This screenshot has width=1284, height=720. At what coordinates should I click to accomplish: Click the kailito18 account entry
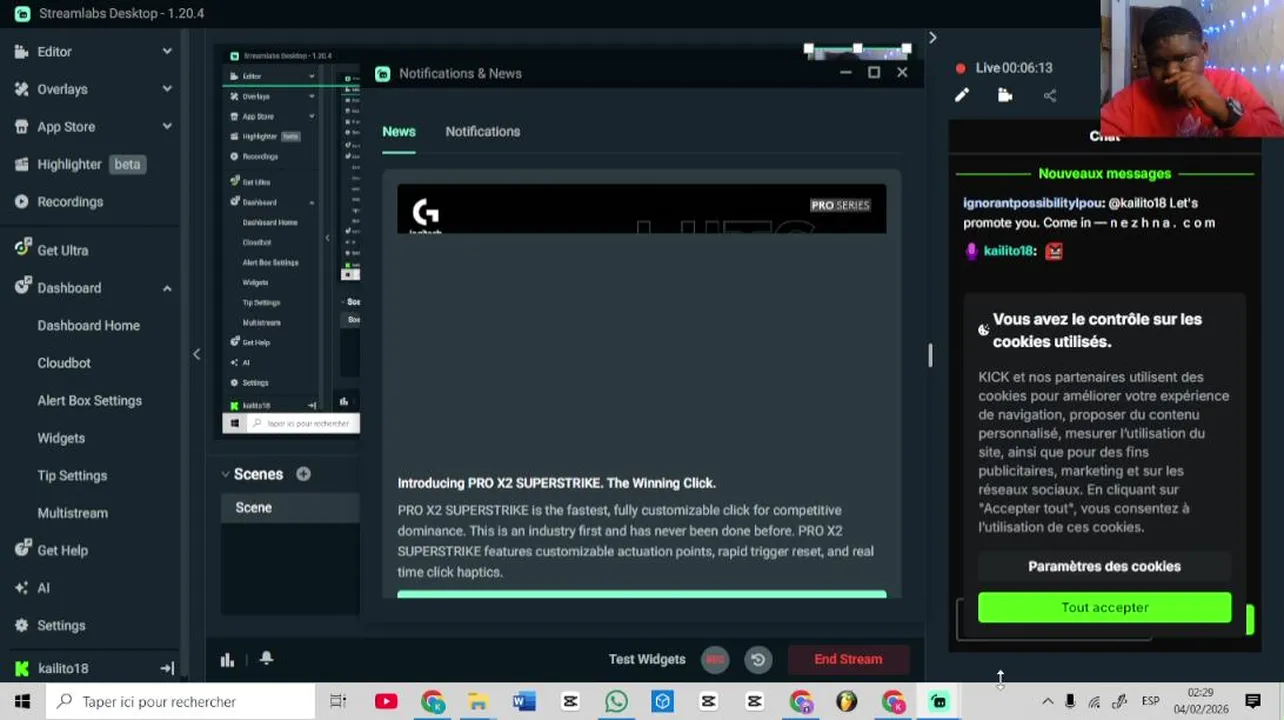point(62,668)
